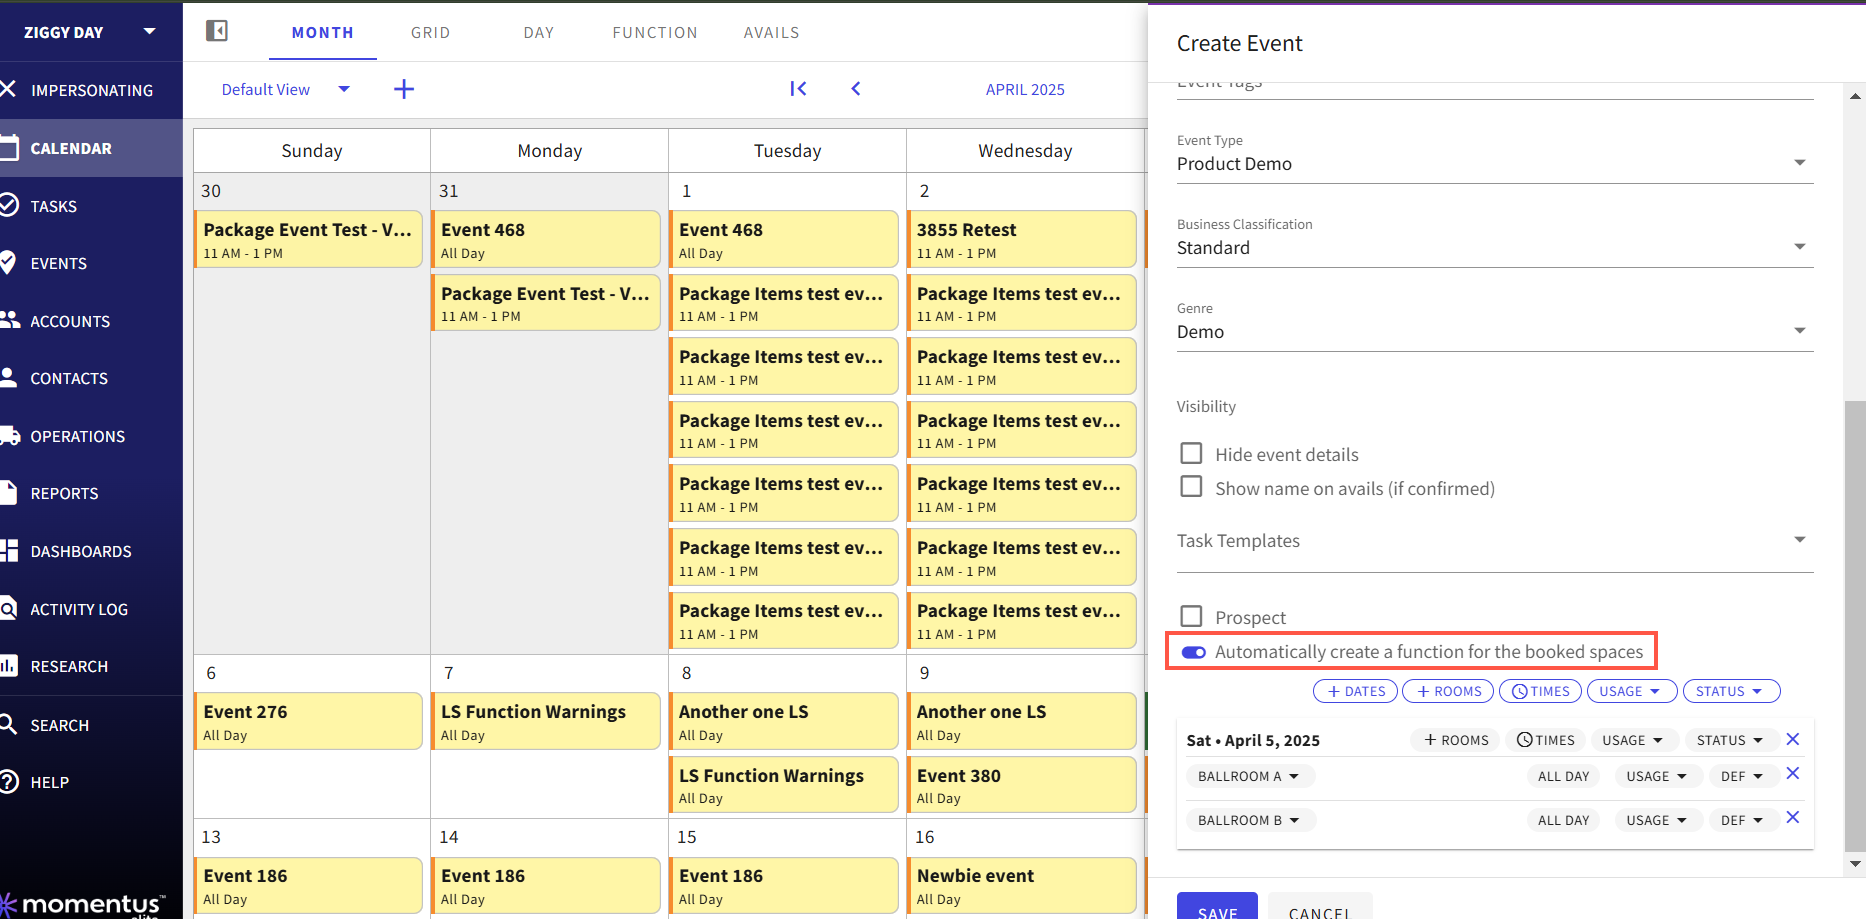Switch to the AVAILS tab
This screenshot has width=1866, height=919.
[771, 32]
